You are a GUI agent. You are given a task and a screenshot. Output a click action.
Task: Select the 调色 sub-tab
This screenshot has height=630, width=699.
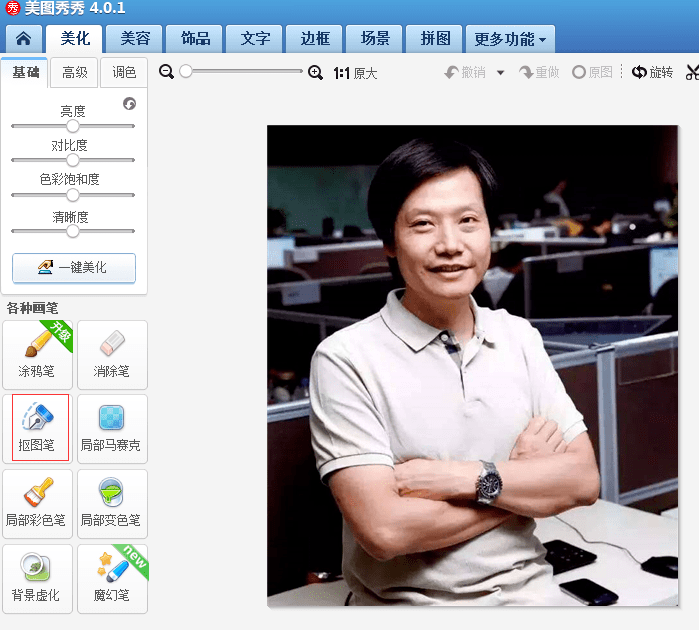pos(124,73)
